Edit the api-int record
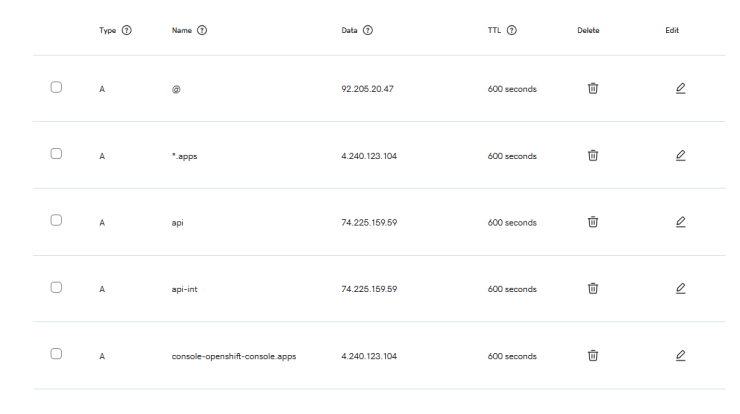This screenshot has width=740, height=414. (x=681, y=288)
